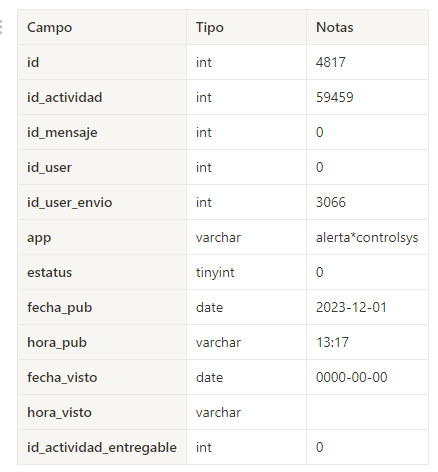Click the id_mensaje field cell
The width and height of the screenshot is (438, 472).
[102, 132]
